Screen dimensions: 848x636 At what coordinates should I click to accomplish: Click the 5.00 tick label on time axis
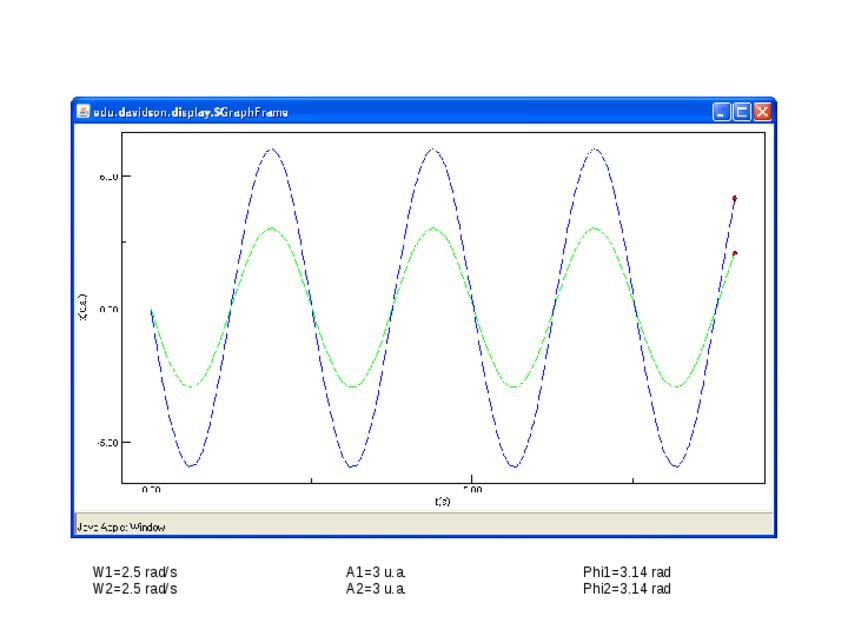(x=472, y=490)
